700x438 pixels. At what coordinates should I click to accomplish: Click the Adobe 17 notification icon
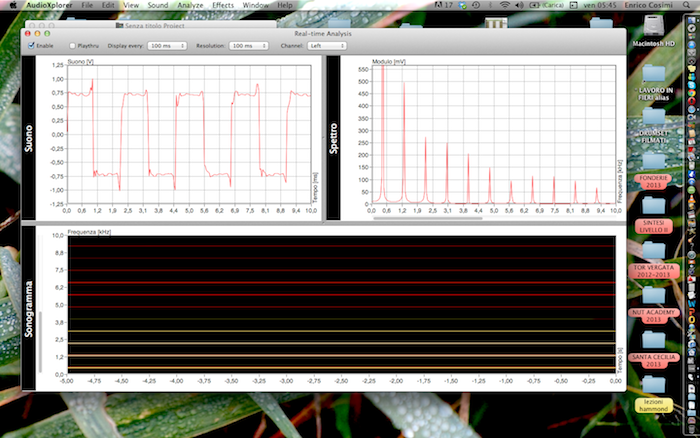point(443,5)
